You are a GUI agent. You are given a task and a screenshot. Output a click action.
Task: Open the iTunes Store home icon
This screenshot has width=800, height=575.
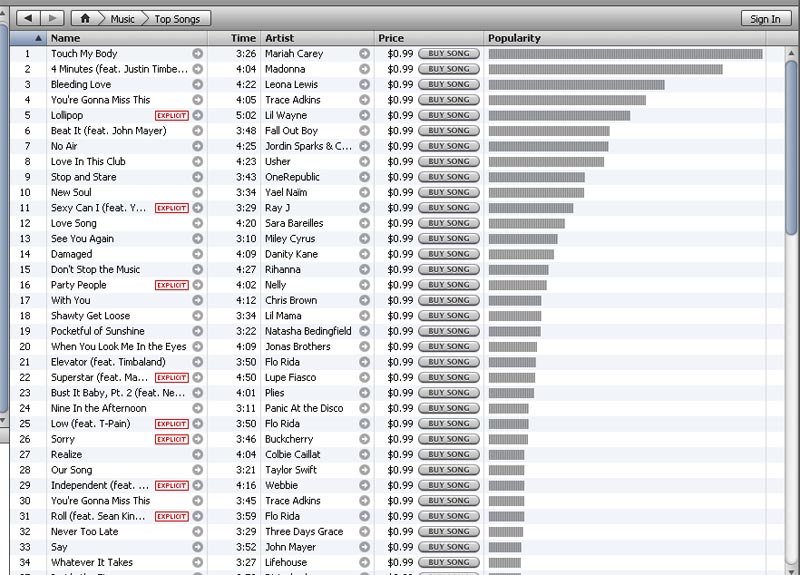tap(85, 18)
